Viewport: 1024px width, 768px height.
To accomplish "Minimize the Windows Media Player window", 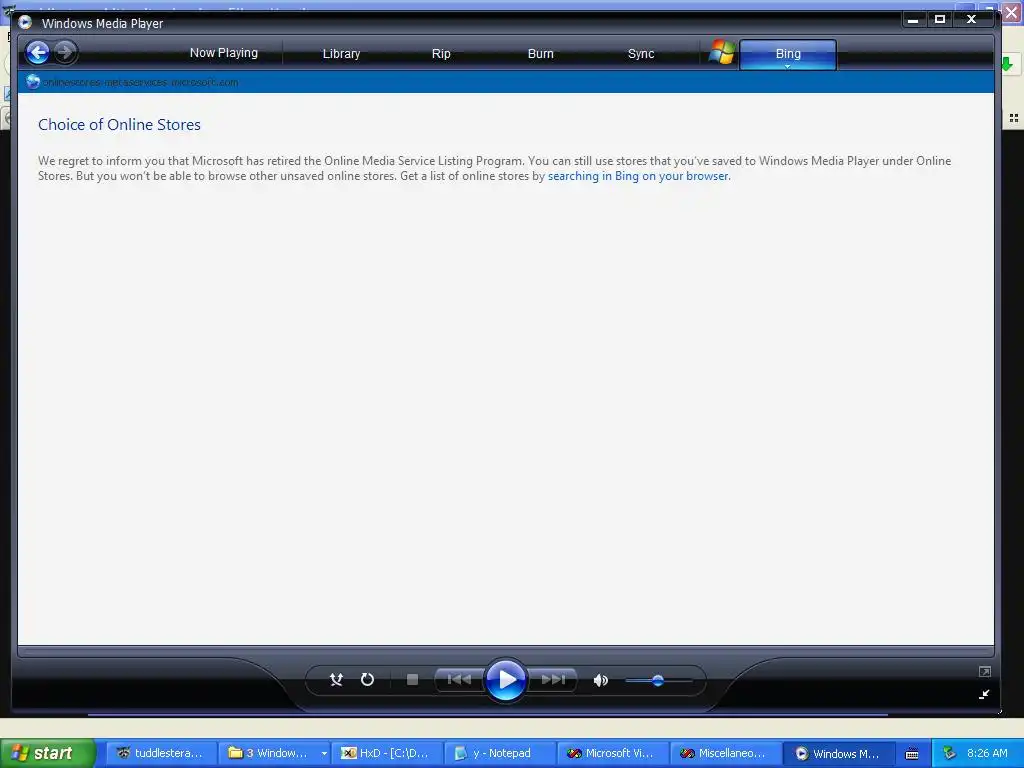I will point(913,20).
